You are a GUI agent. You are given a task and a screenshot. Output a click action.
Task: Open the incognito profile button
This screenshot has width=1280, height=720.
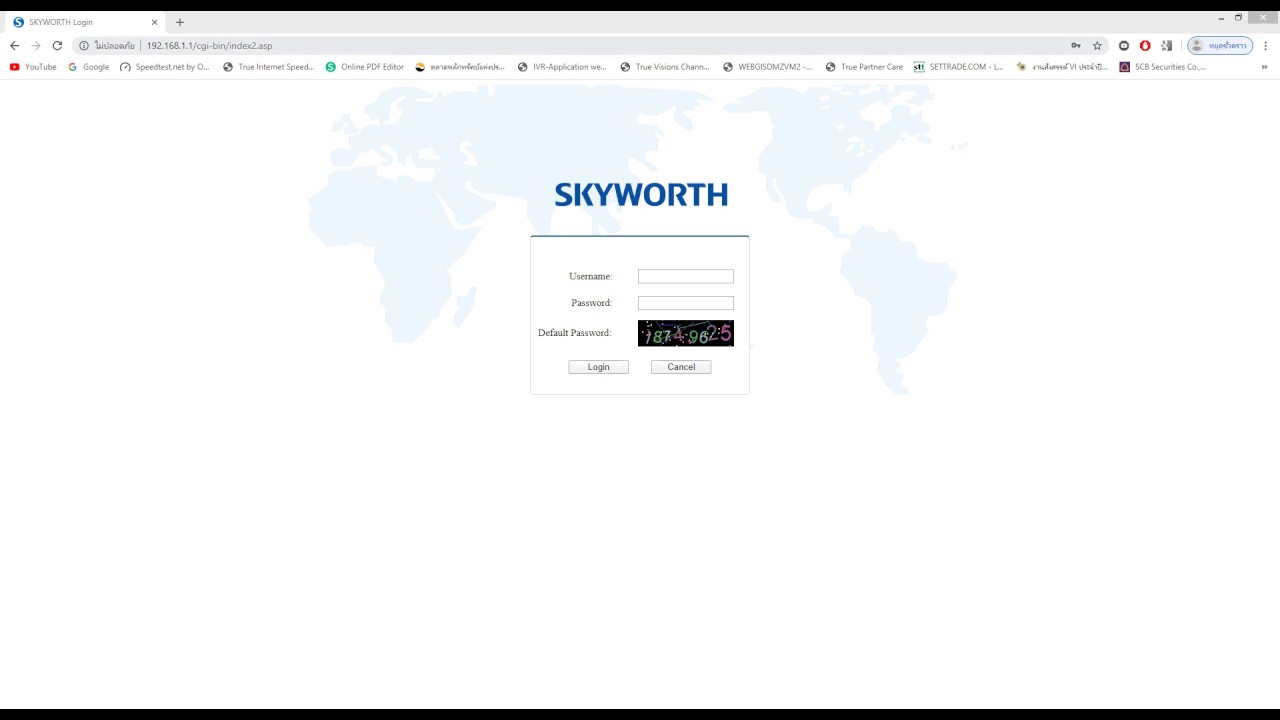coord(1219,46)
